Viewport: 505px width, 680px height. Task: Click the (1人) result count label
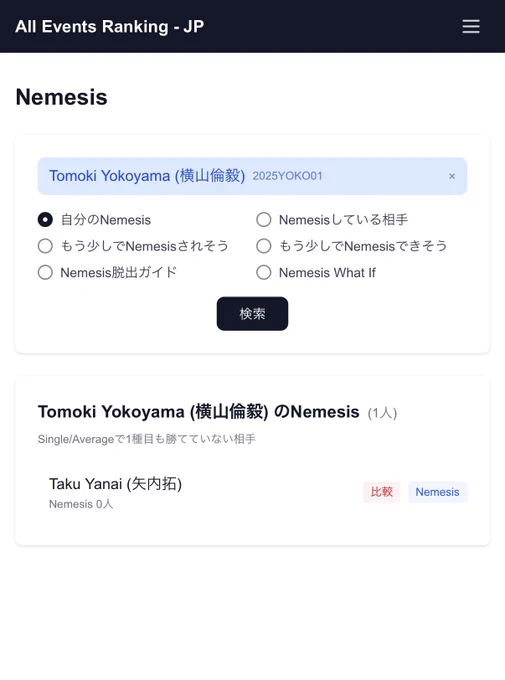[x=382, y=413]
